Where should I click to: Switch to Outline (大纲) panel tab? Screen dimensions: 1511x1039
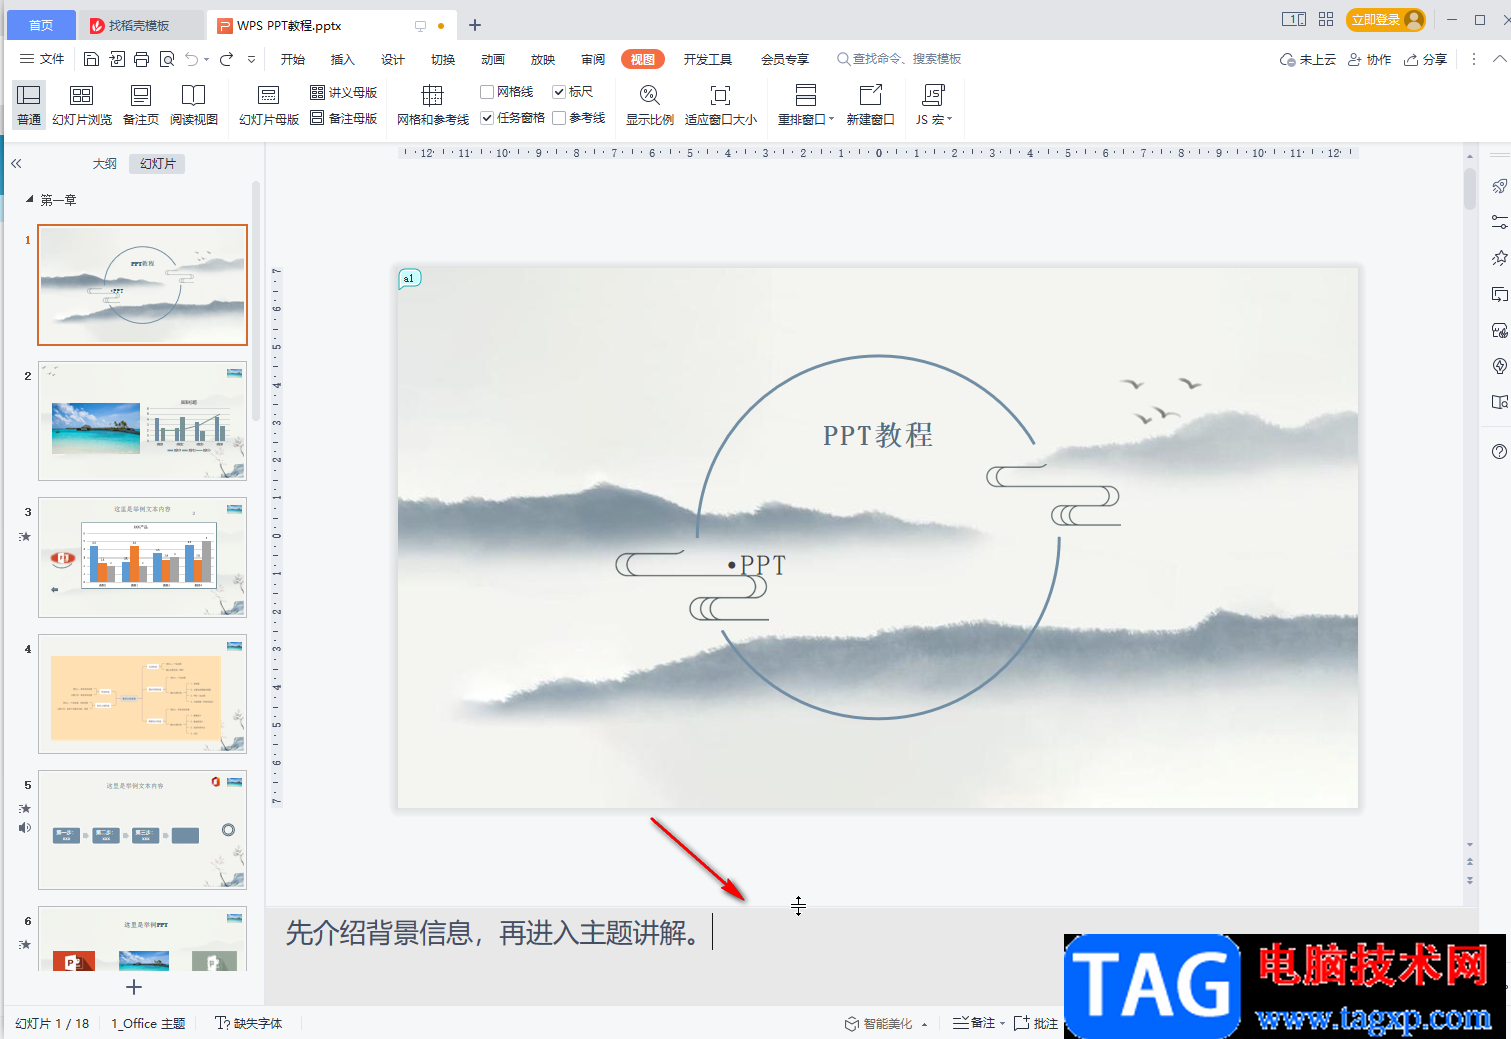click(x=105, y=163)
